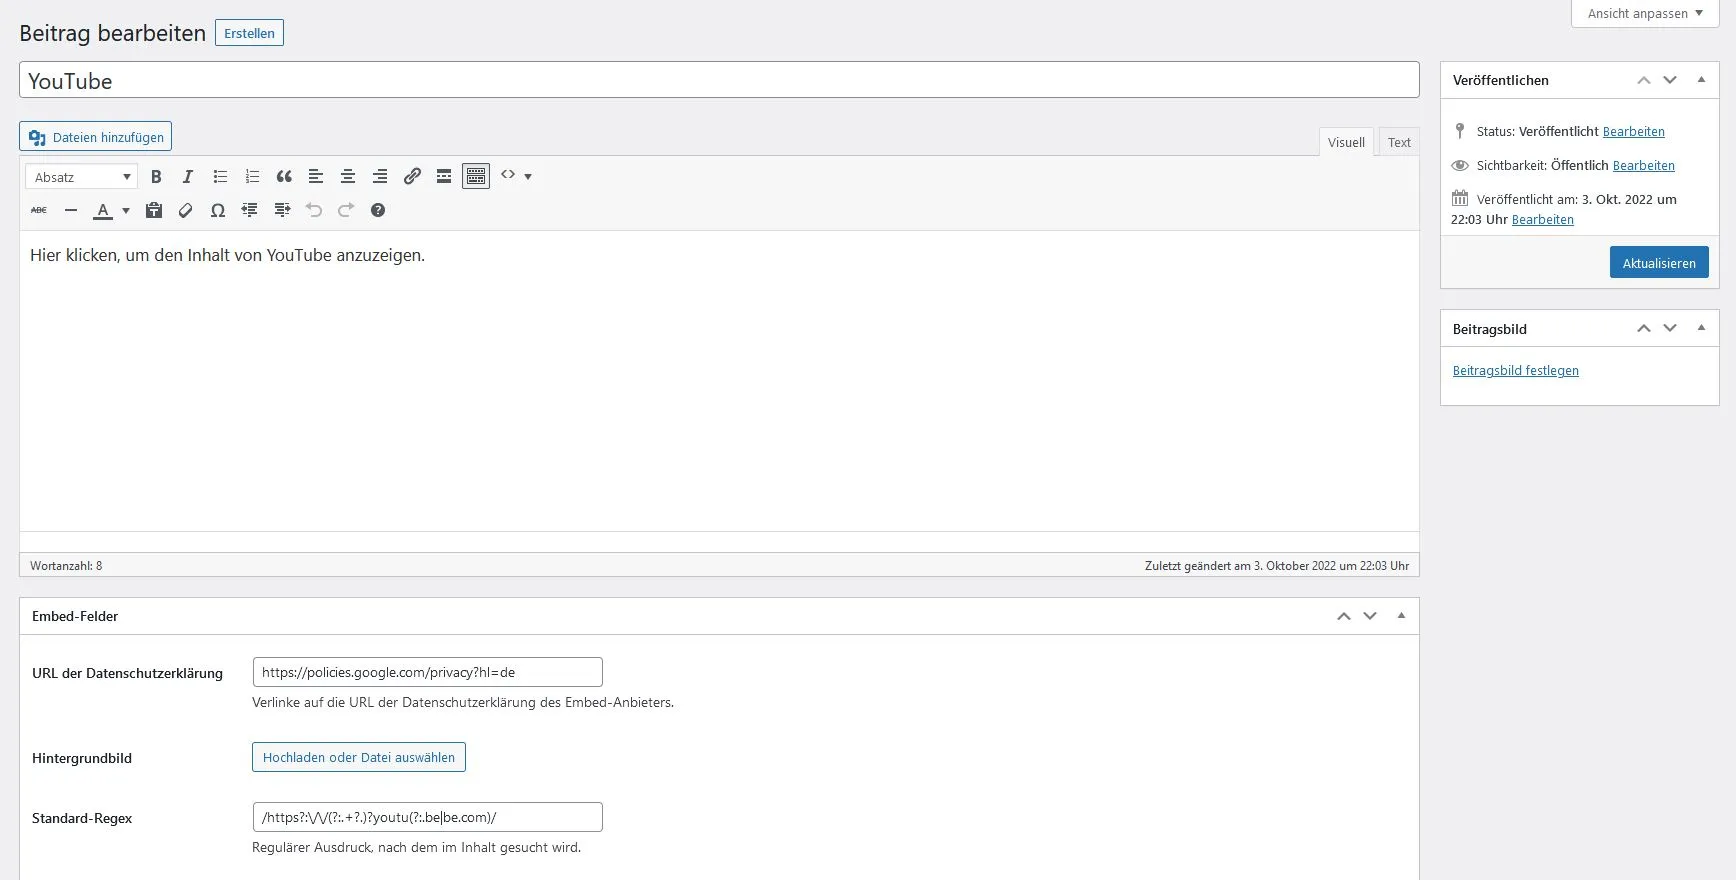The width and height of the screenshot is (1736, 880).
Task: Open the text color picker dropdown arrow
Action: 126,211
